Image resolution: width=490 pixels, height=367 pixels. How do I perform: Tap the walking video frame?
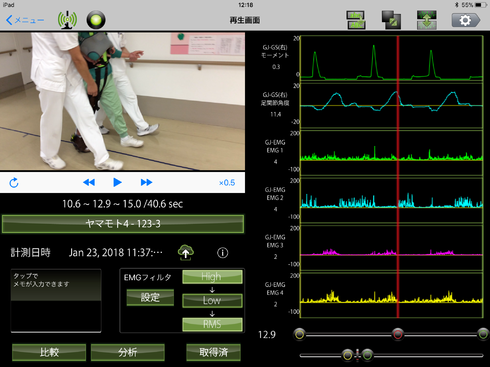[122, 101]
